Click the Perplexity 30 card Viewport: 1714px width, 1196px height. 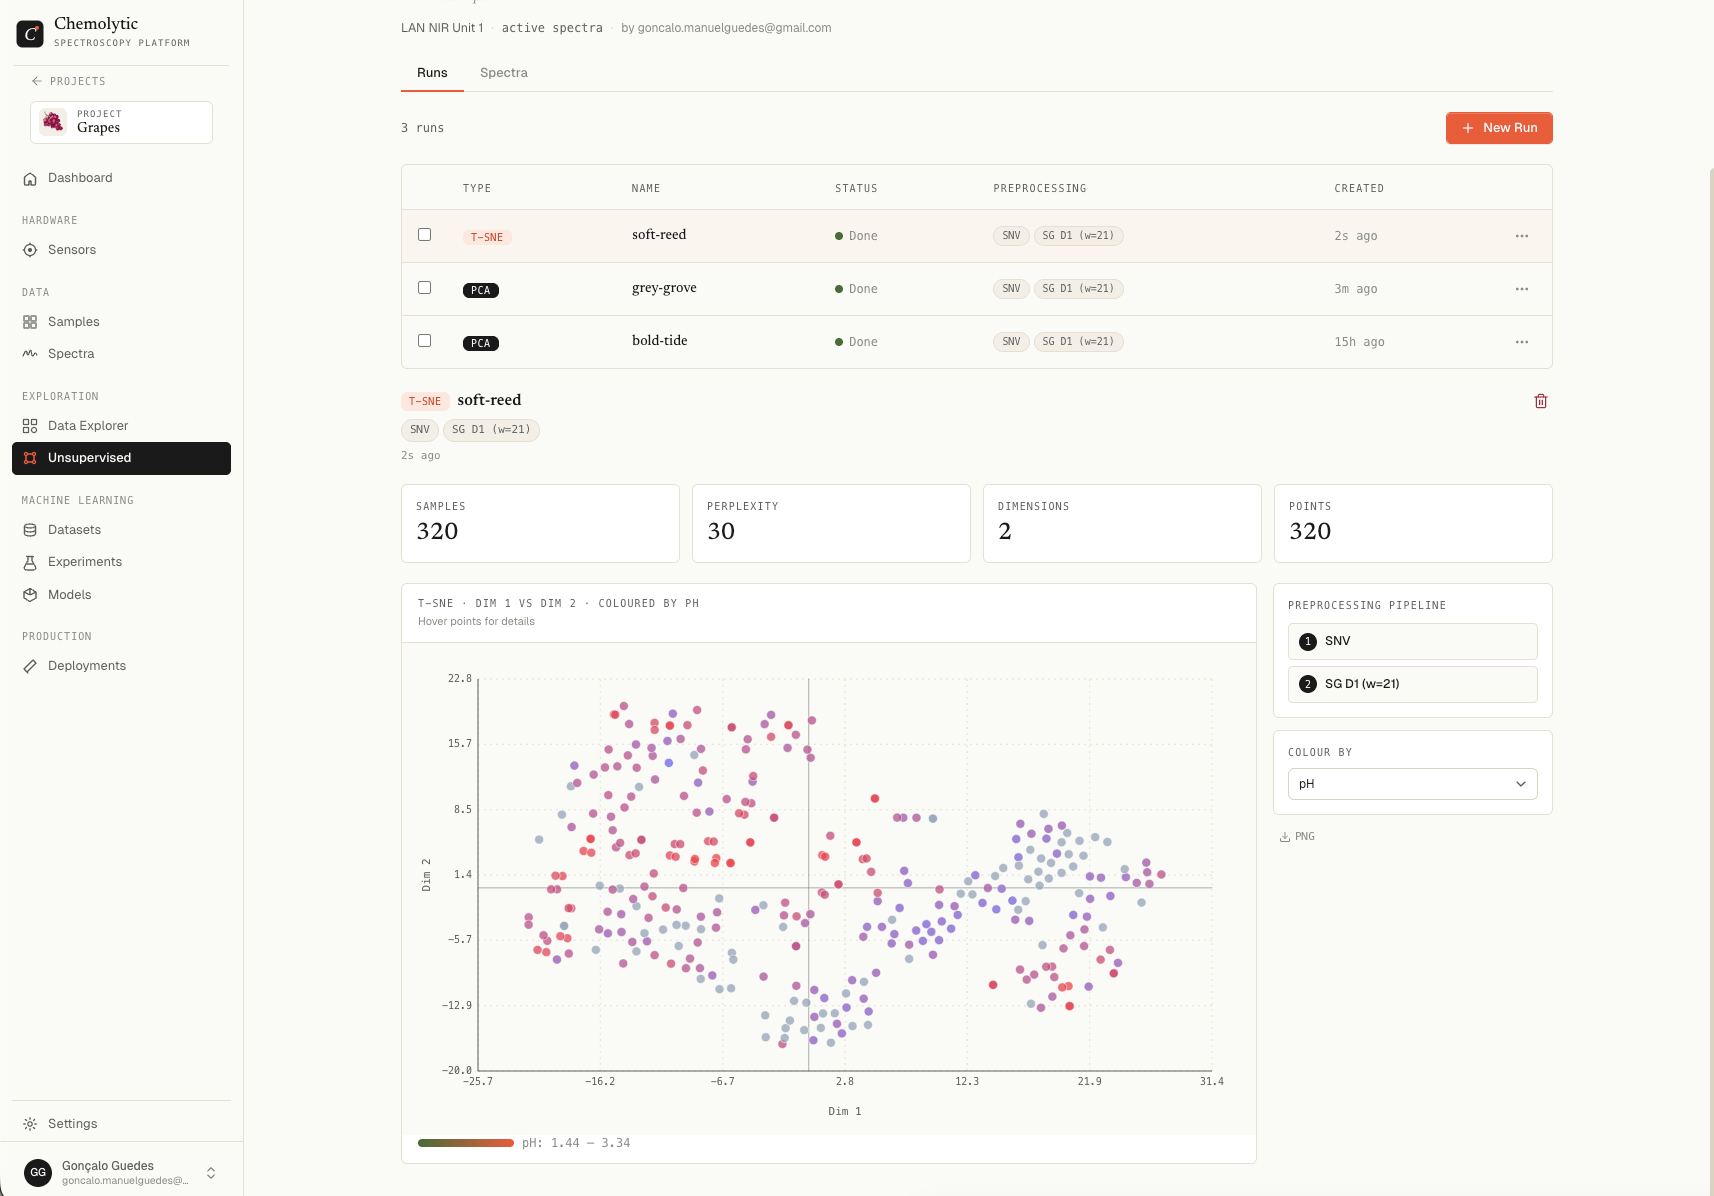(831, 524)
